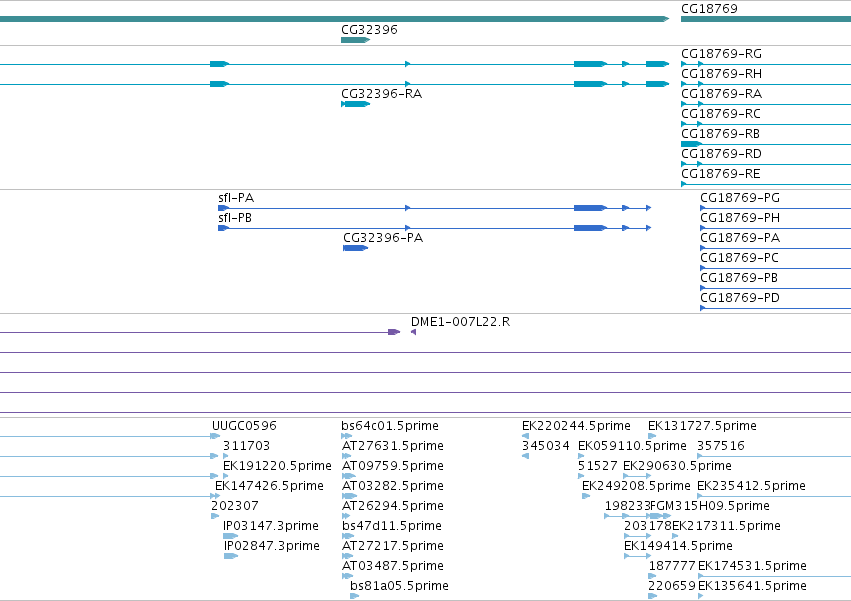Select bs81a05.5prime EST

point(354,596)
